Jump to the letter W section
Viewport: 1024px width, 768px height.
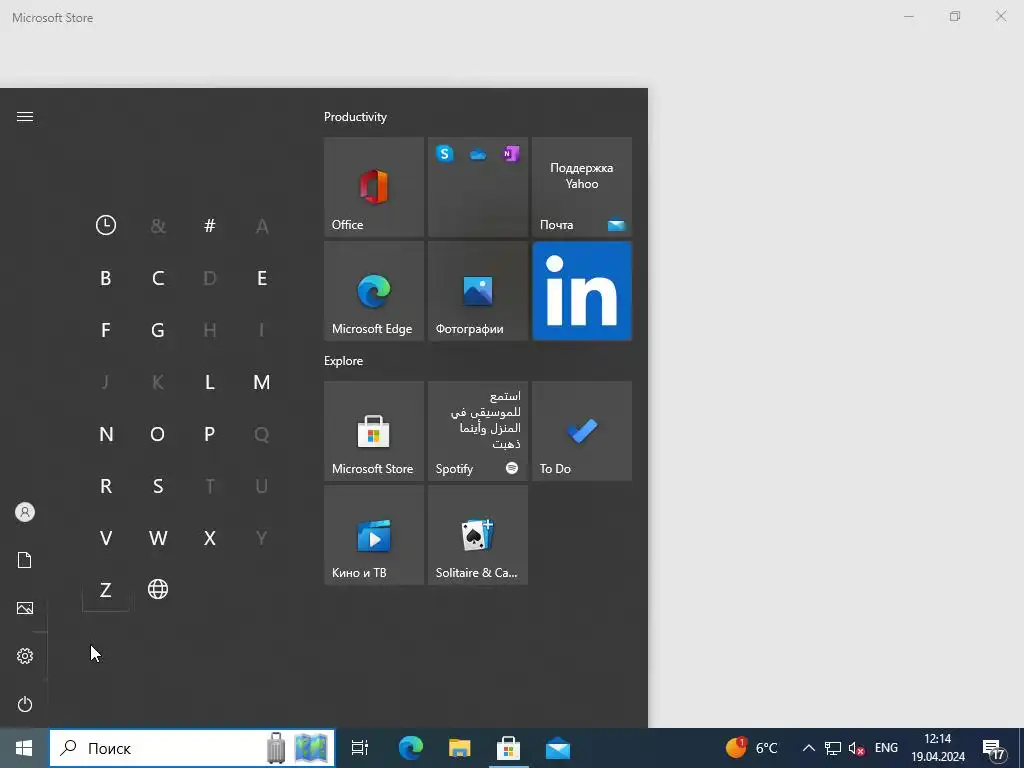(158, 538)
